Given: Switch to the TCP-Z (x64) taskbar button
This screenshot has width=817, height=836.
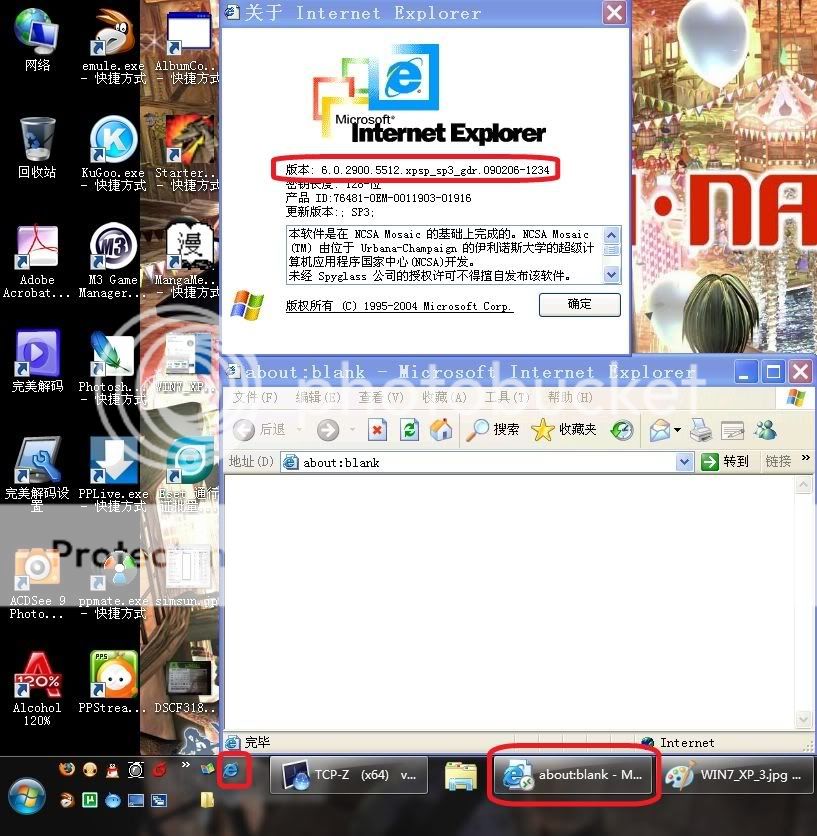Looking at the screenshot, I should click(349, 775).
